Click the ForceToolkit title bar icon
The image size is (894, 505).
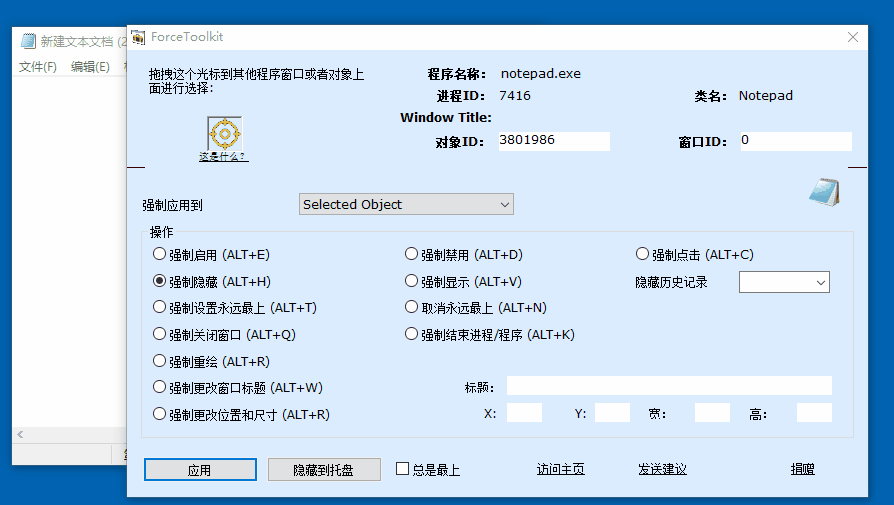tap(138, 38)
